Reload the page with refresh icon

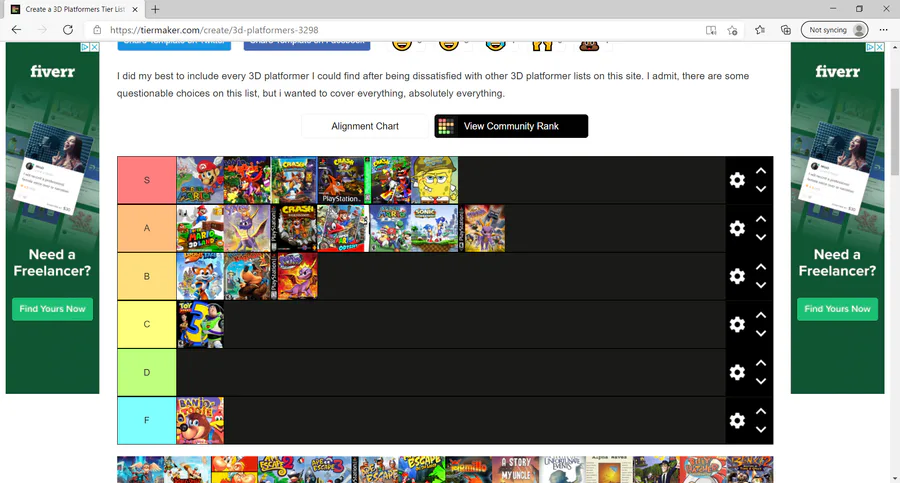point(68,30)
